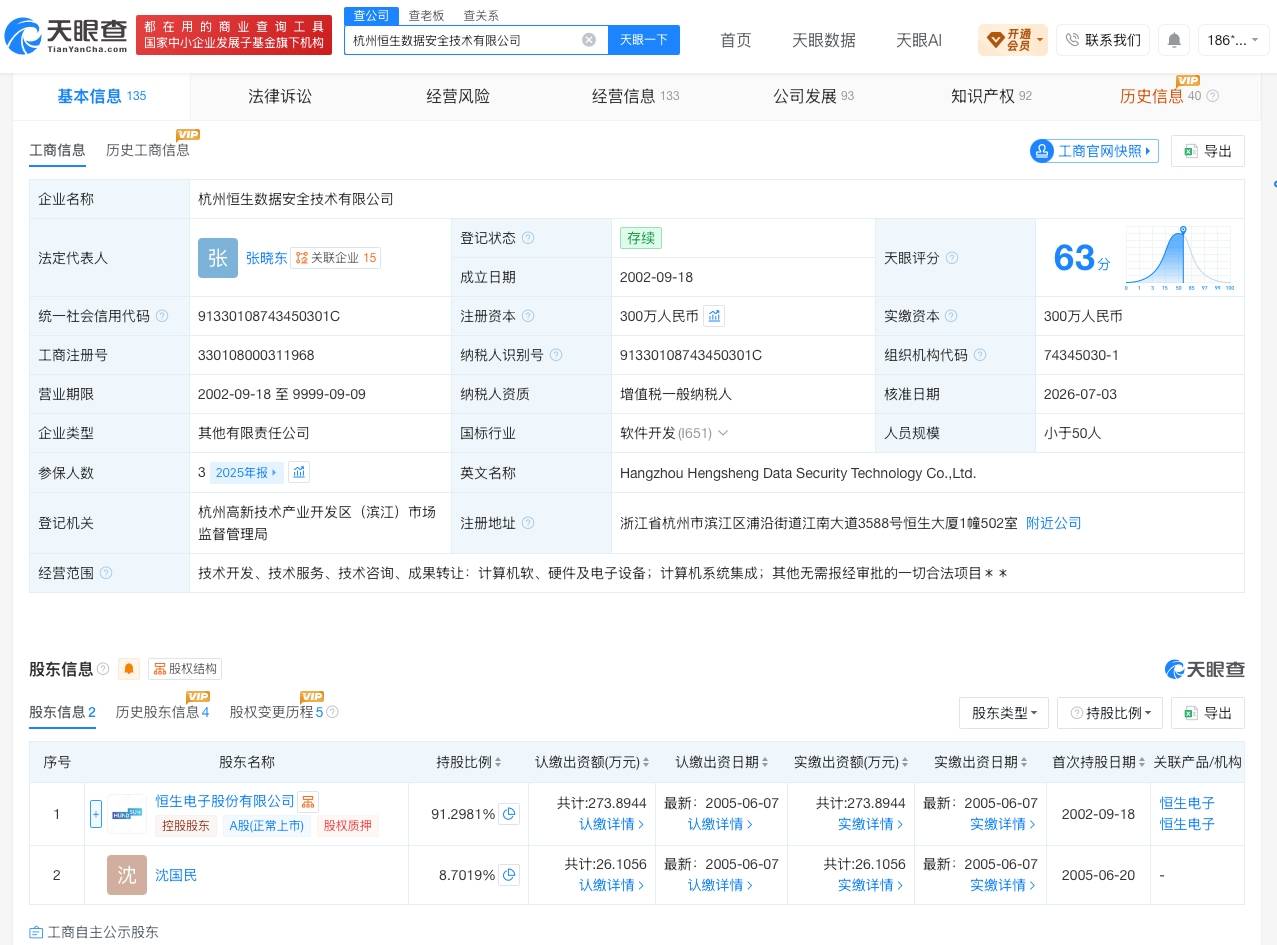Expand the 2025年报 insured count selector
This screenshot has width=1277, height=945.
pos(248,472)
